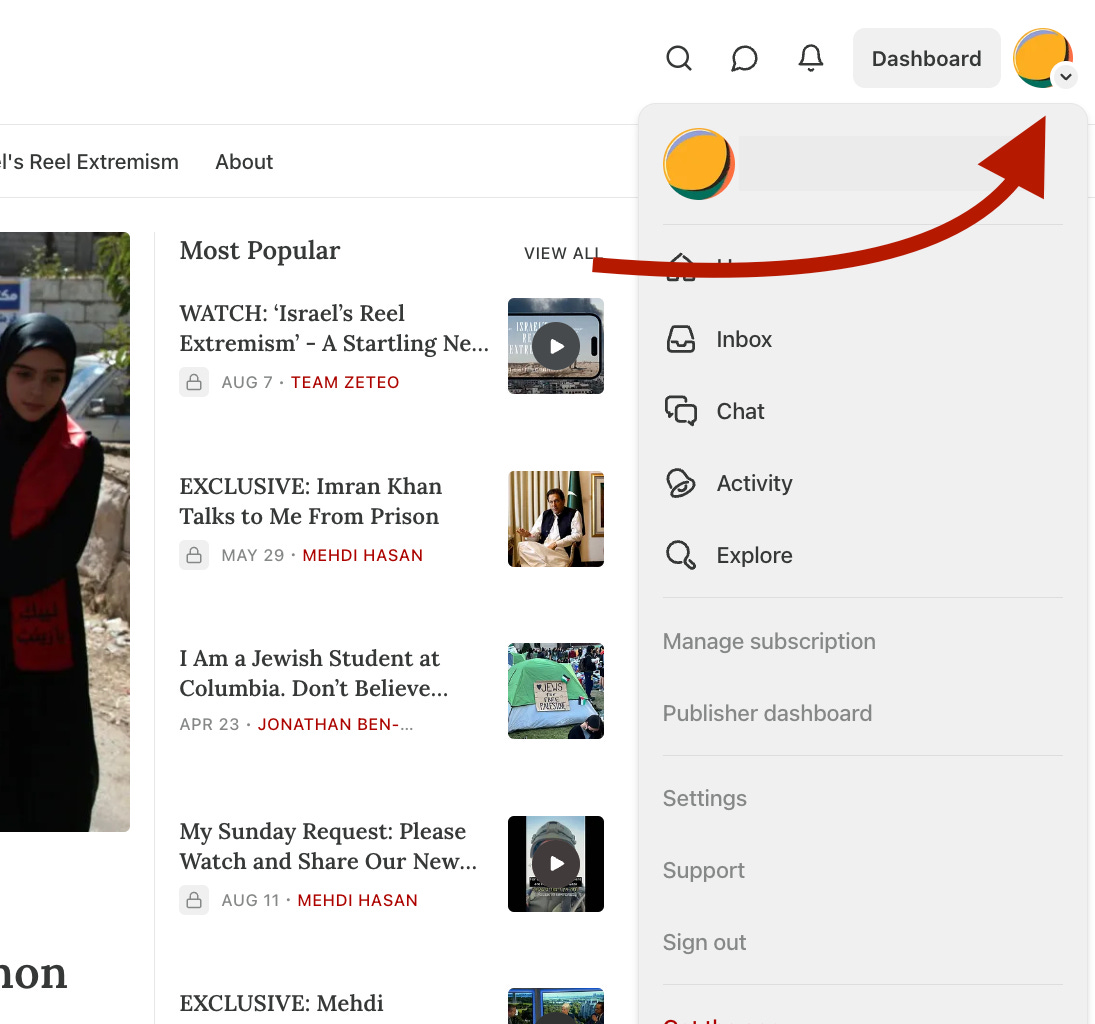
Task: Select the Inbox icon in the dropdown menu
Action: pyautogui.click(x=681, y=339)
